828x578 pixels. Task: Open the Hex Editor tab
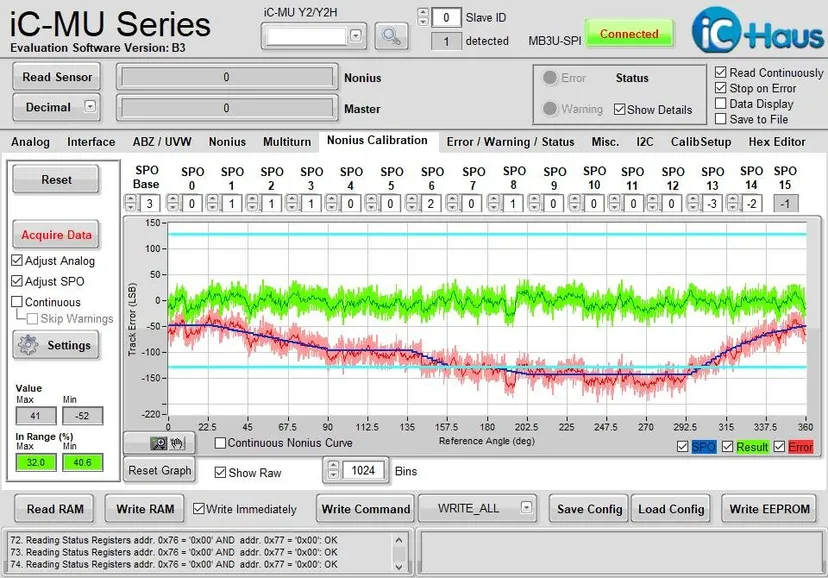click(x=777, y=142)
